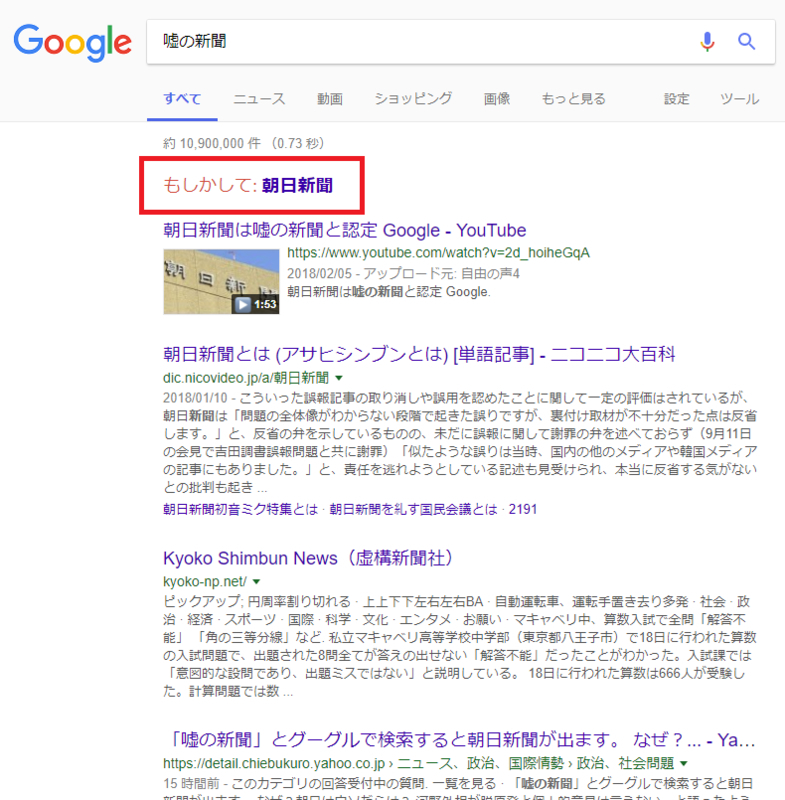This screenshot has height=800, width=785.
Task: Click the suggested term 朝日新聞
Action: click(297, 185)
